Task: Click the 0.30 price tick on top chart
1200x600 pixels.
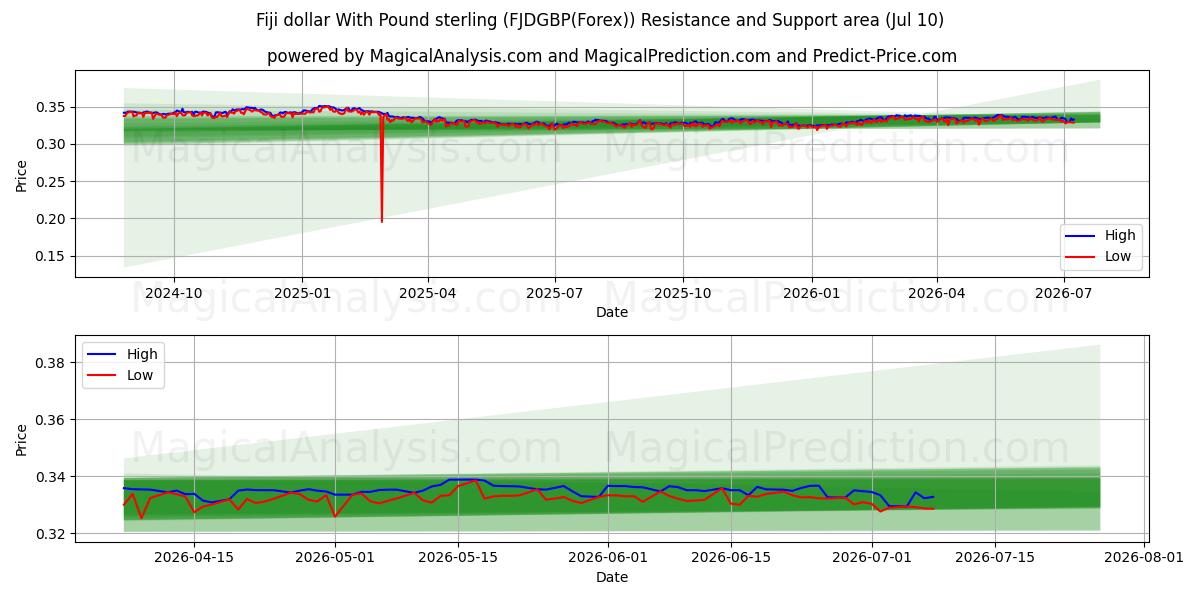Action: (x=52, y=144)
